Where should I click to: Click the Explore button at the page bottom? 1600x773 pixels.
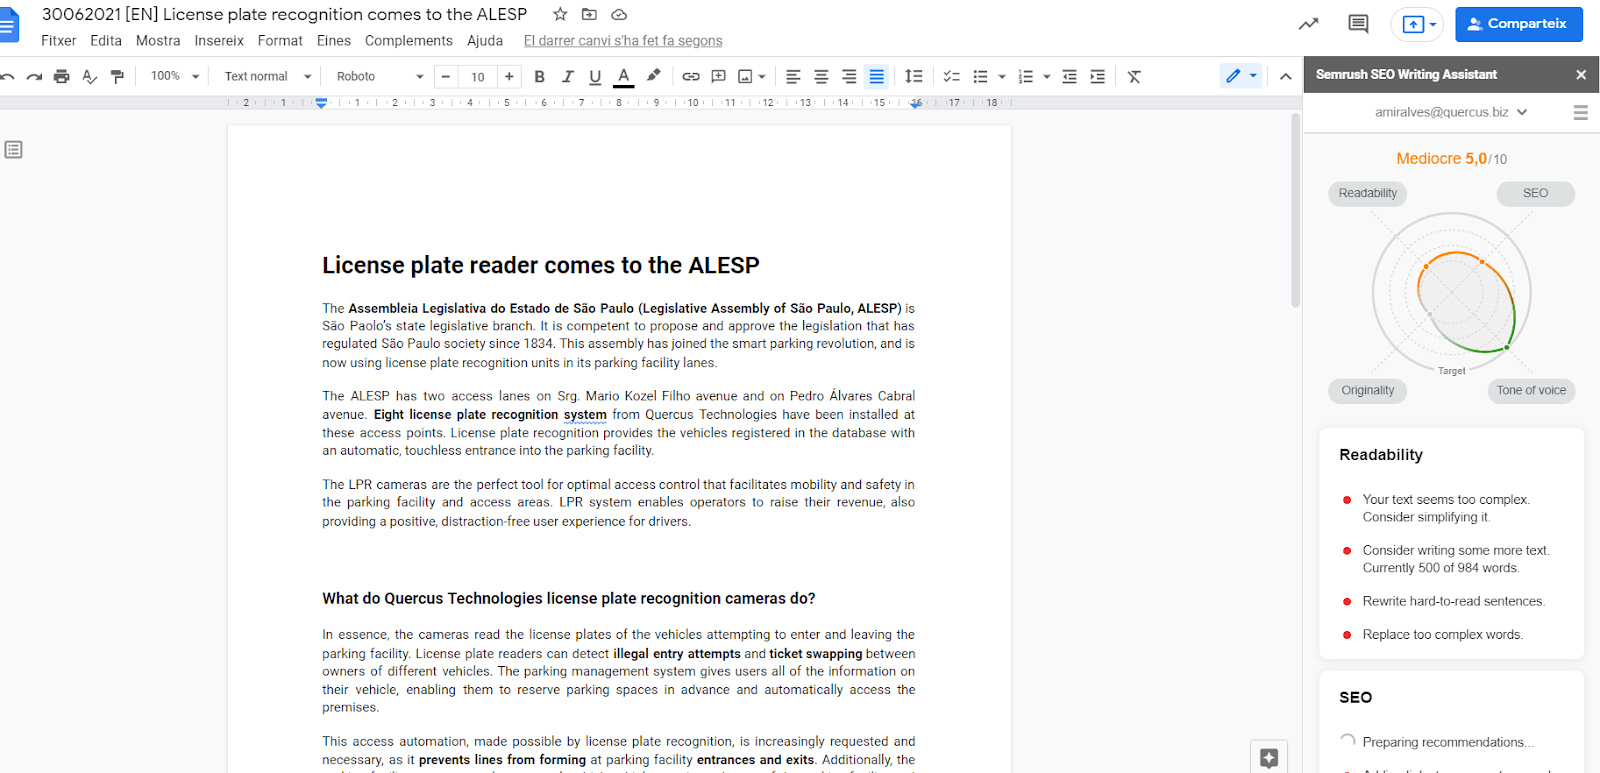1269,758
